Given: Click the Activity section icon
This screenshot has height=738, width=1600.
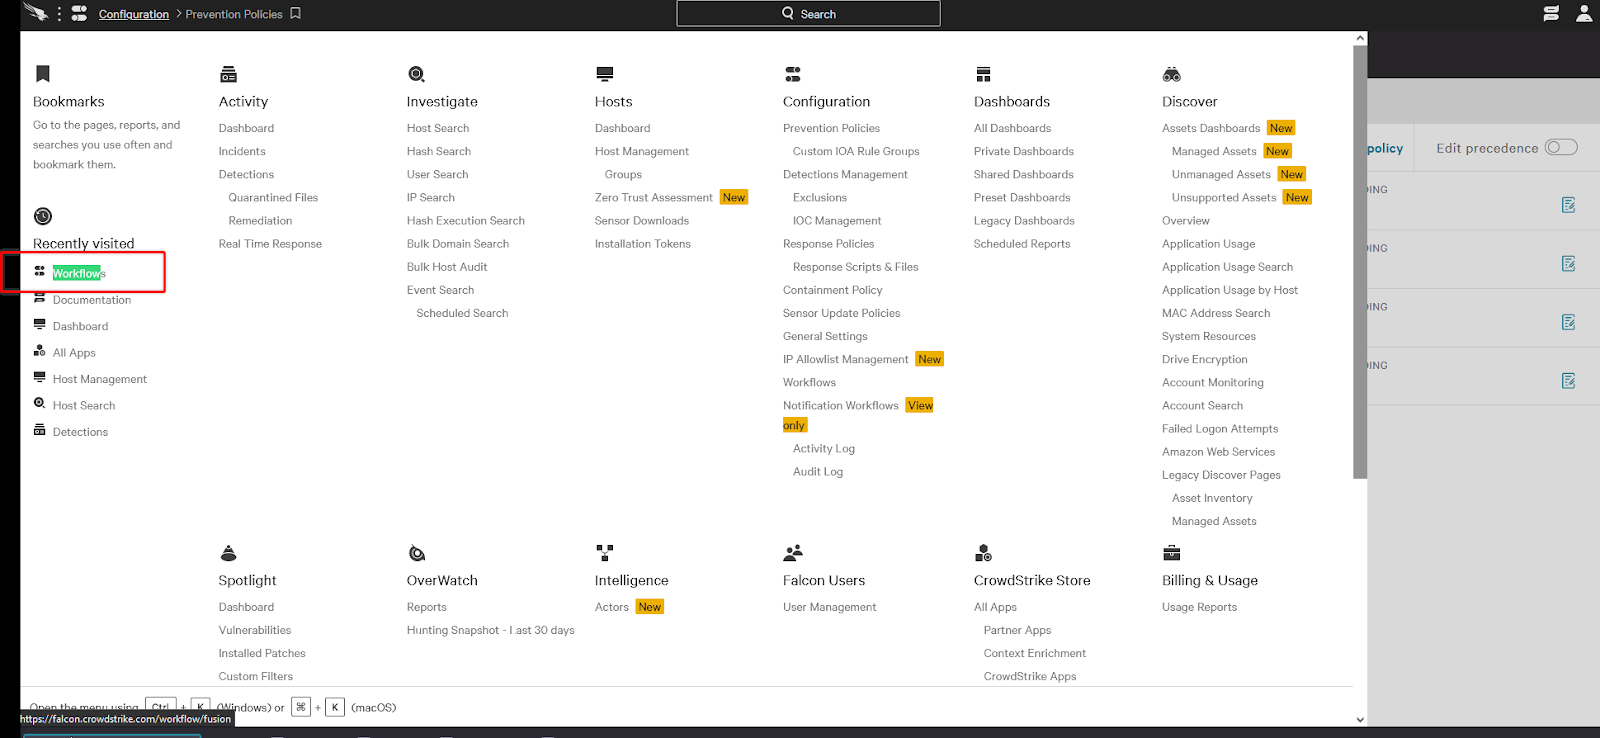Looking at the screenshot, I should point(228,74).
